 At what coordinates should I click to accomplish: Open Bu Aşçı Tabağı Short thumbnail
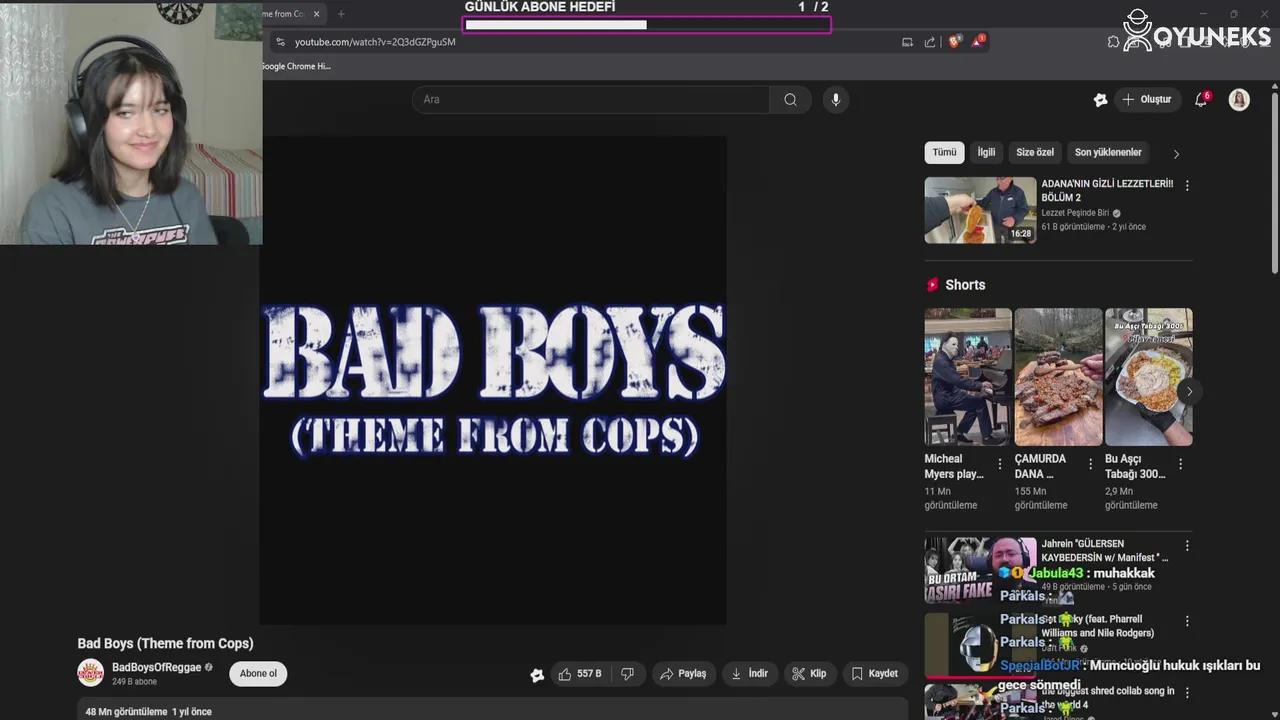pos(1148,377)
